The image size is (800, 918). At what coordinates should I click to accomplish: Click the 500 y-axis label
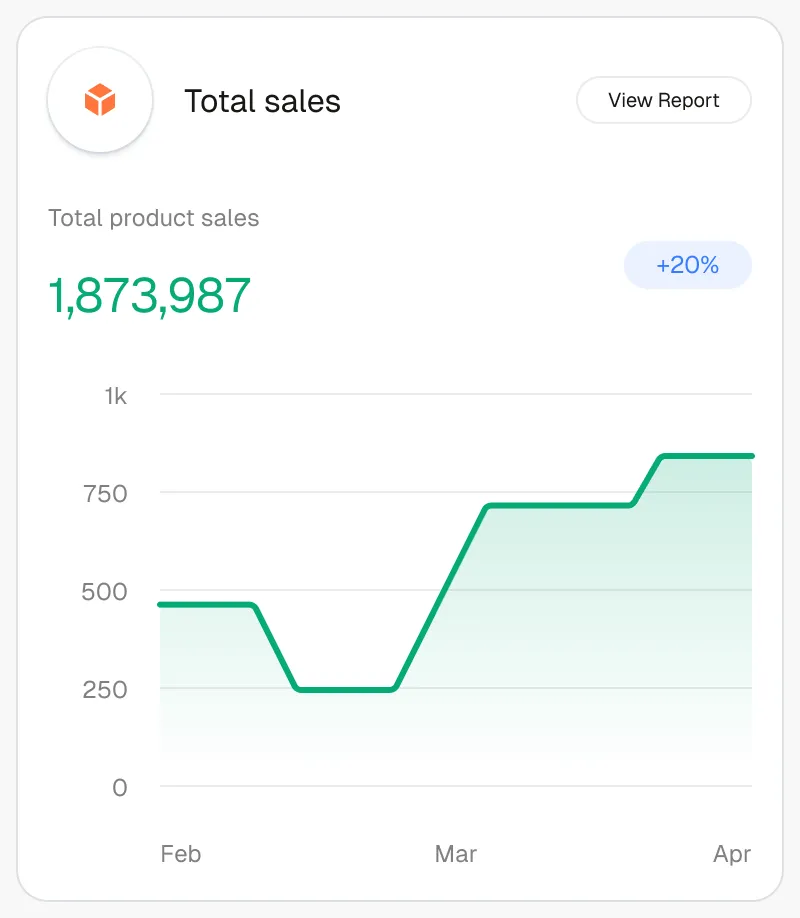[105, 591]
